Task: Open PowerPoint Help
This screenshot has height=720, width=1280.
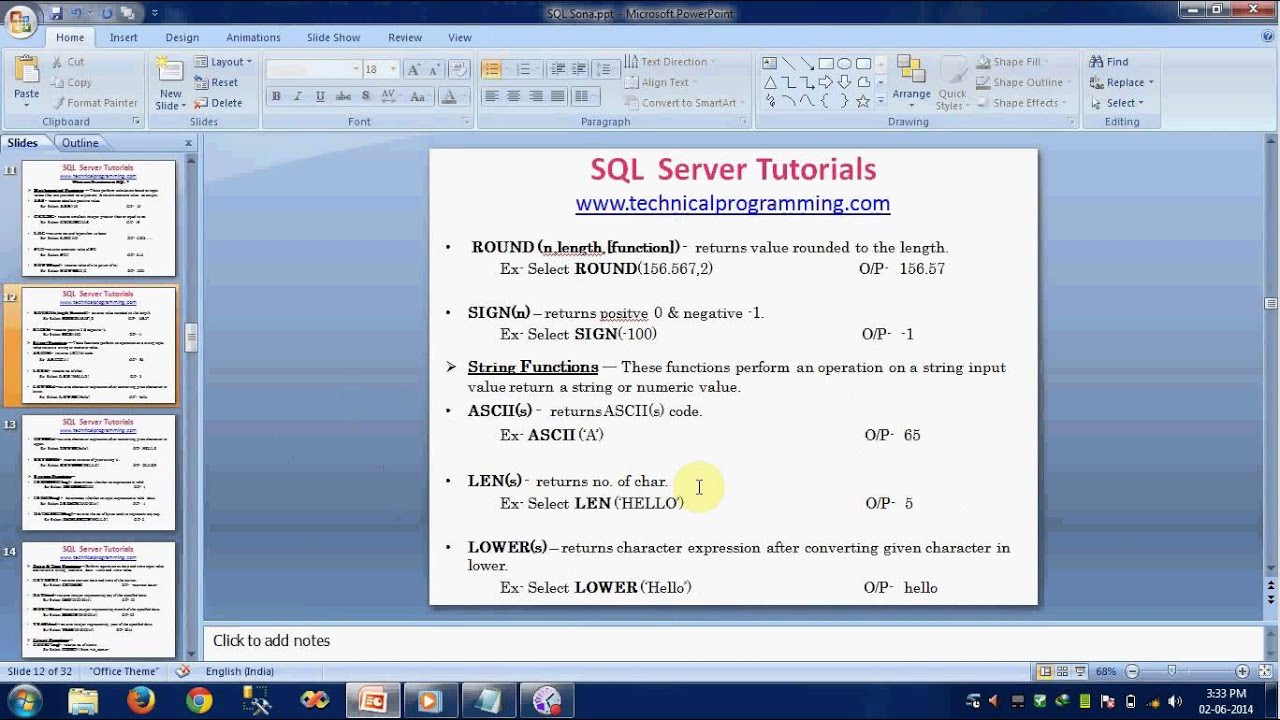Action: [1268, 37]
